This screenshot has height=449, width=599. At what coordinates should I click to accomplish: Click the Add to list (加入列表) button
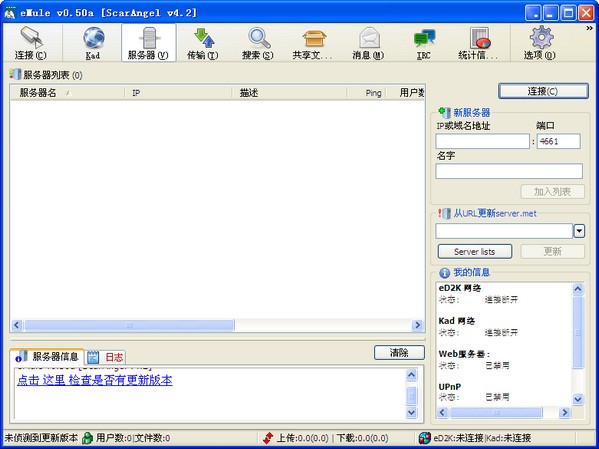(552, 192)
